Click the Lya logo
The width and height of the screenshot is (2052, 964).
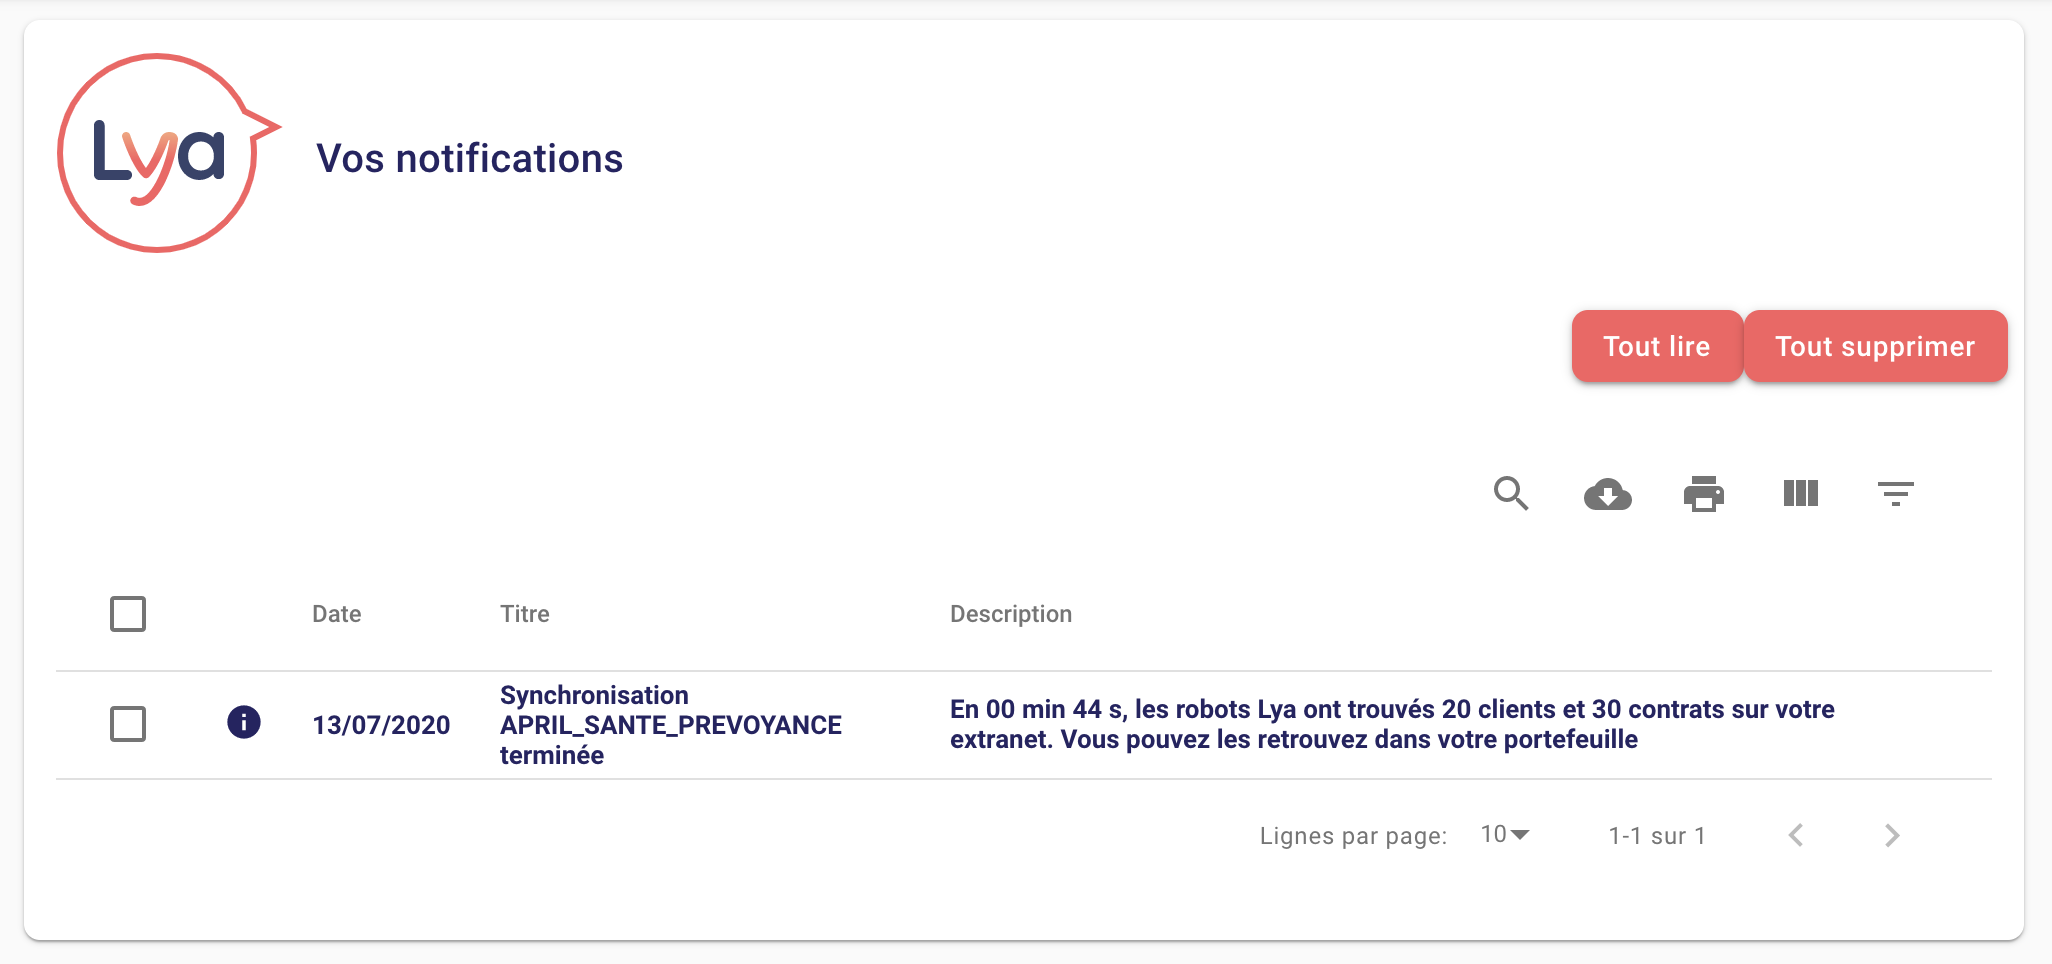[x=162, y=153]
